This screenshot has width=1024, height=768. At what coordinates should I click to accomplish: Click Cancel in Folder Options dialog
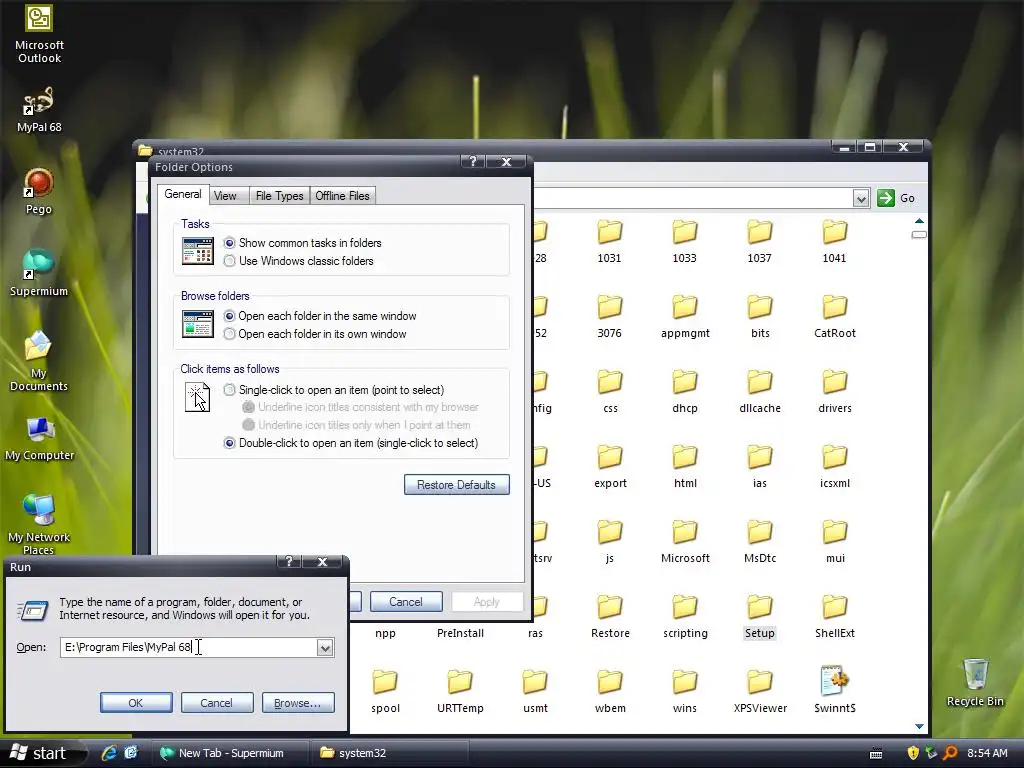coord(406,601)
